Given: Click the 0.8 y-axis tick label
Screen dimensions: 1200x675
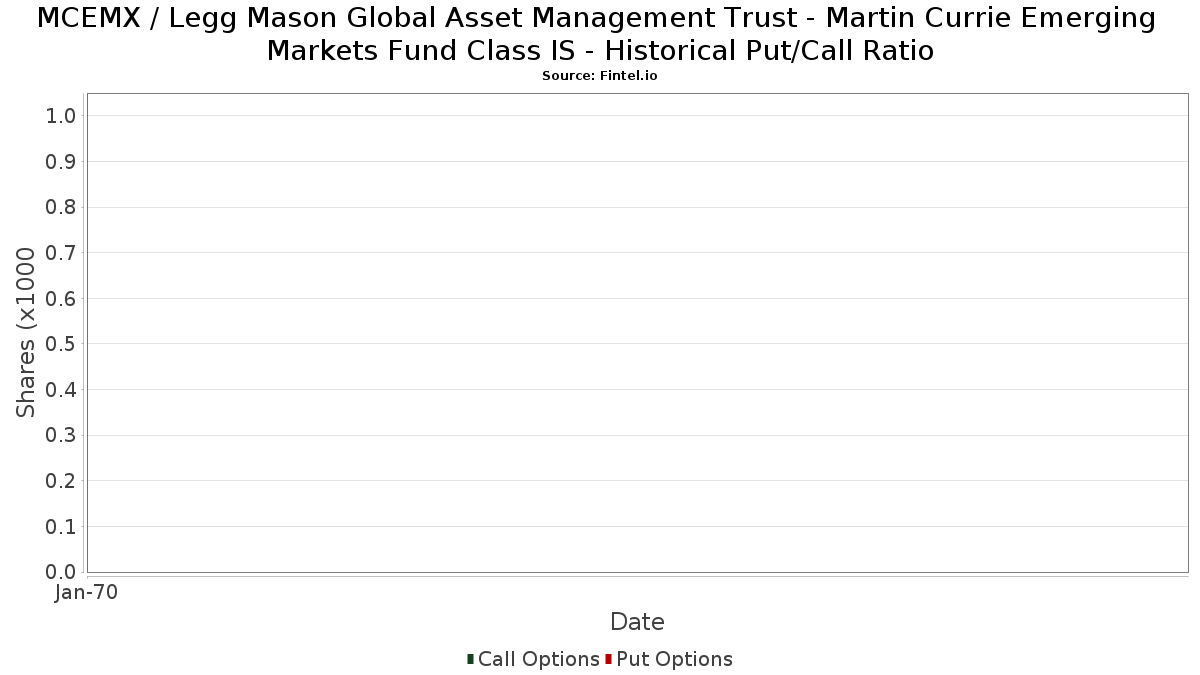Looking at the screenshot, I should [61, 207].
